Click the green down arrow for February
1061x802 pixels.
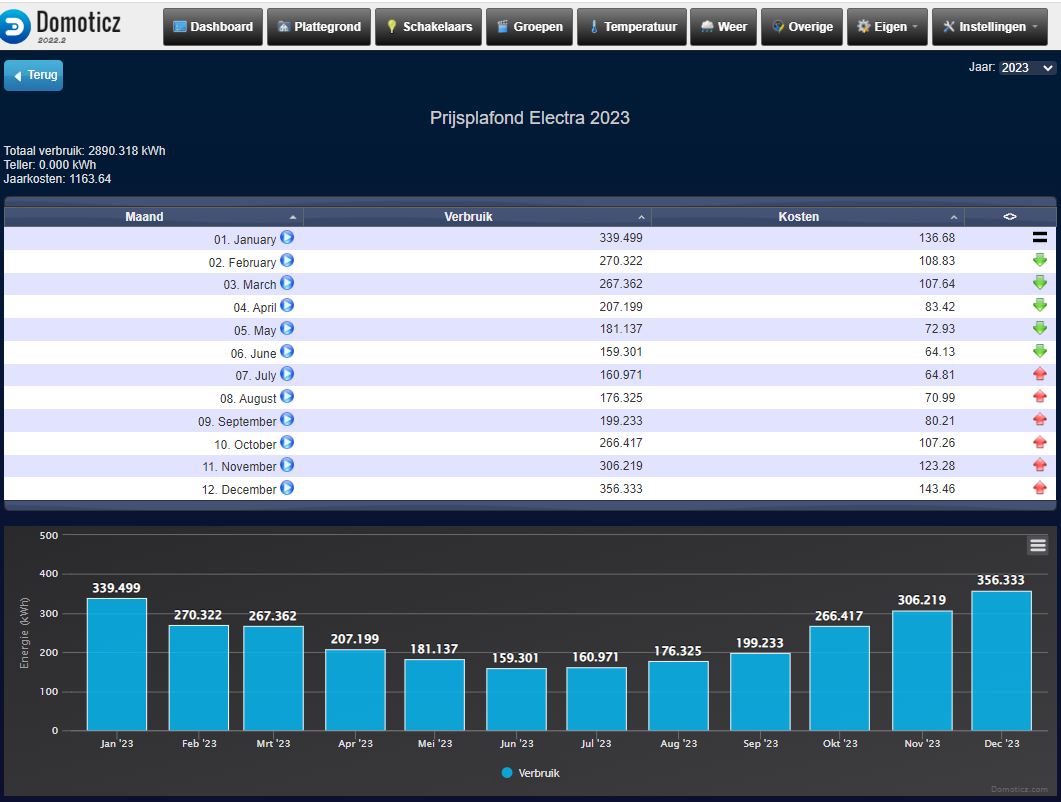1039,260
